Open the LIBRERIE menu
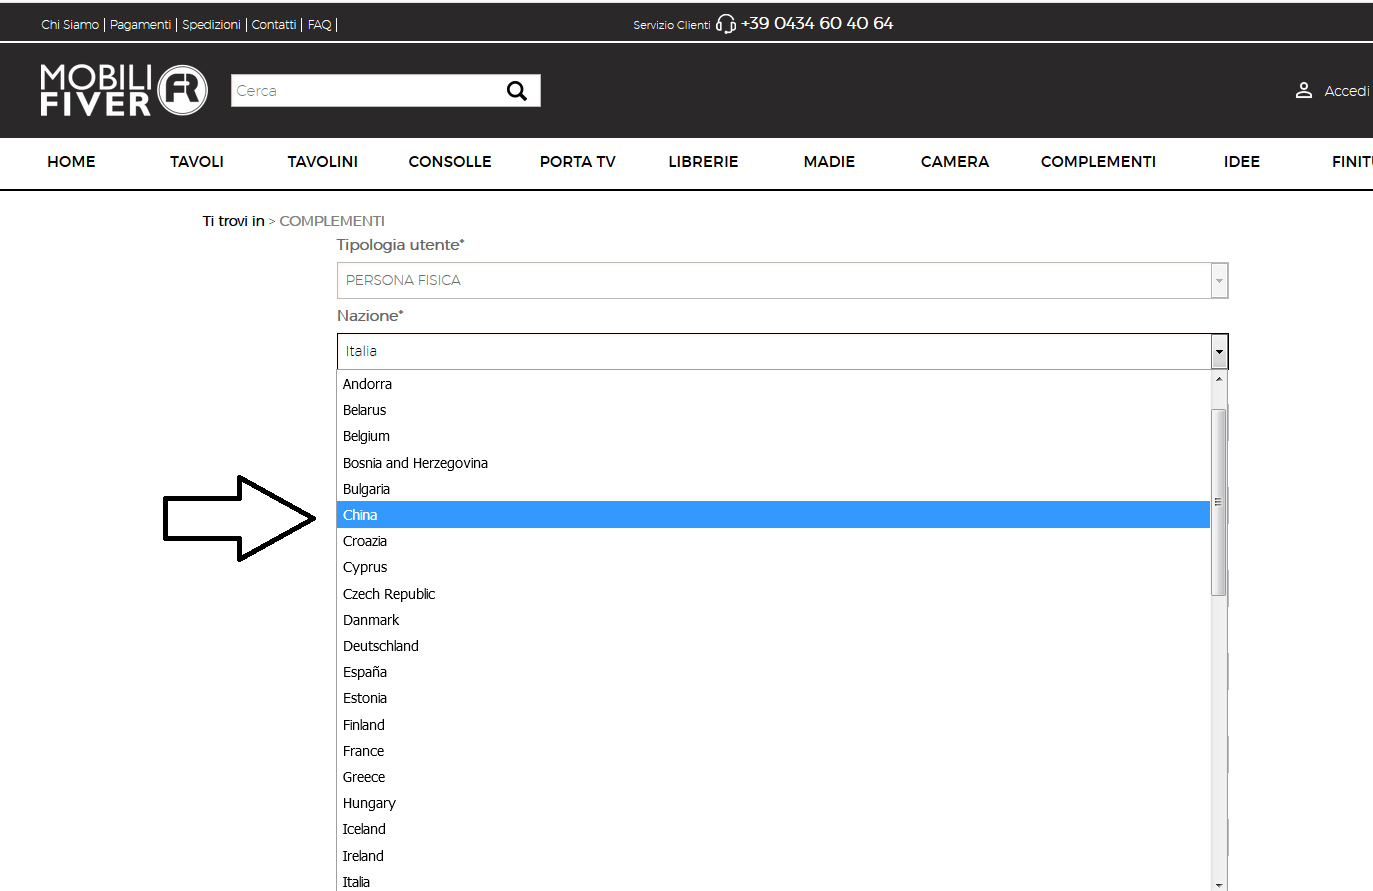This screenshot has width=1373, height=891. click(x=703, y=162)
